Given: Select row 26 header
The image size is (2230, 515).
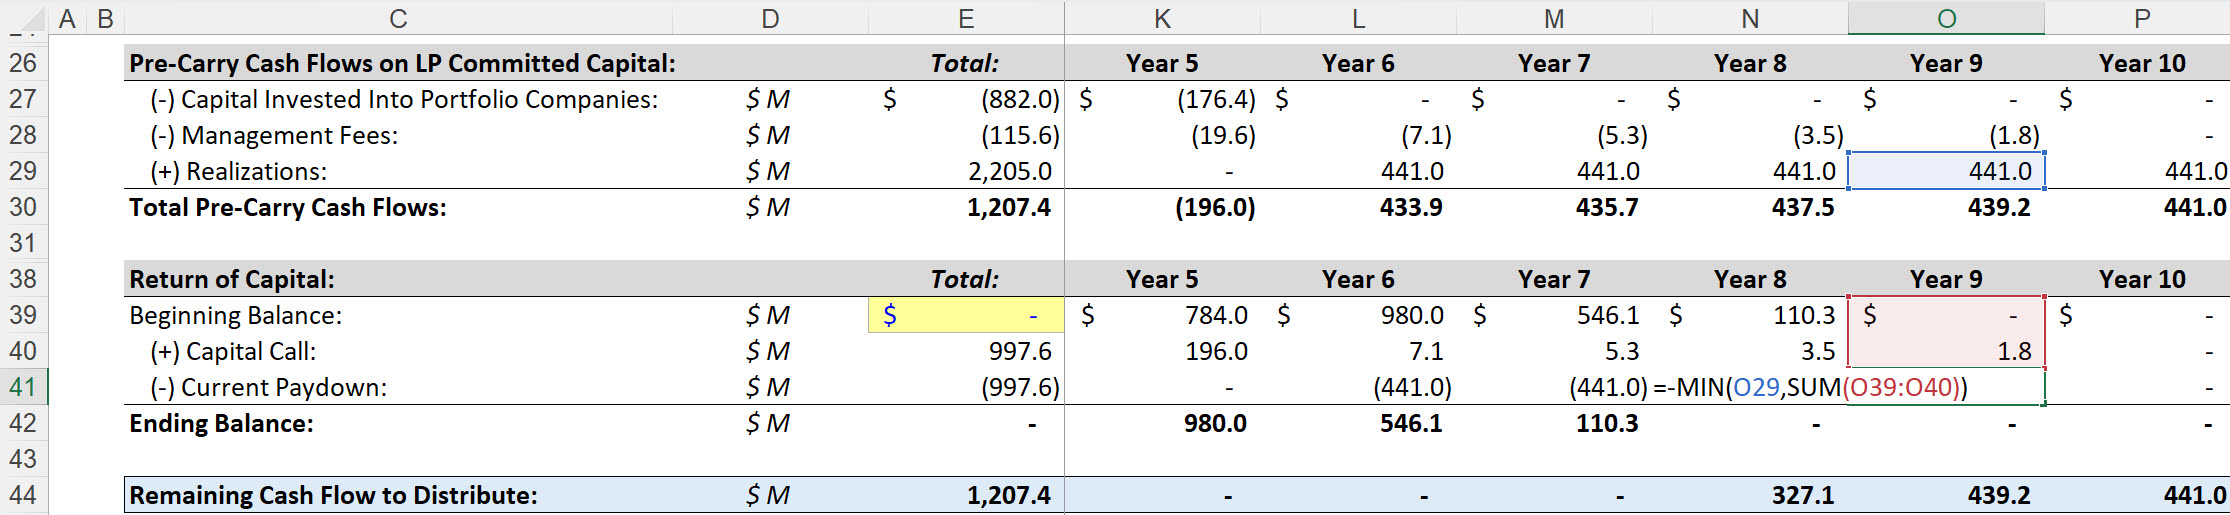Looking at the screenshot, I should pos(23,63).
